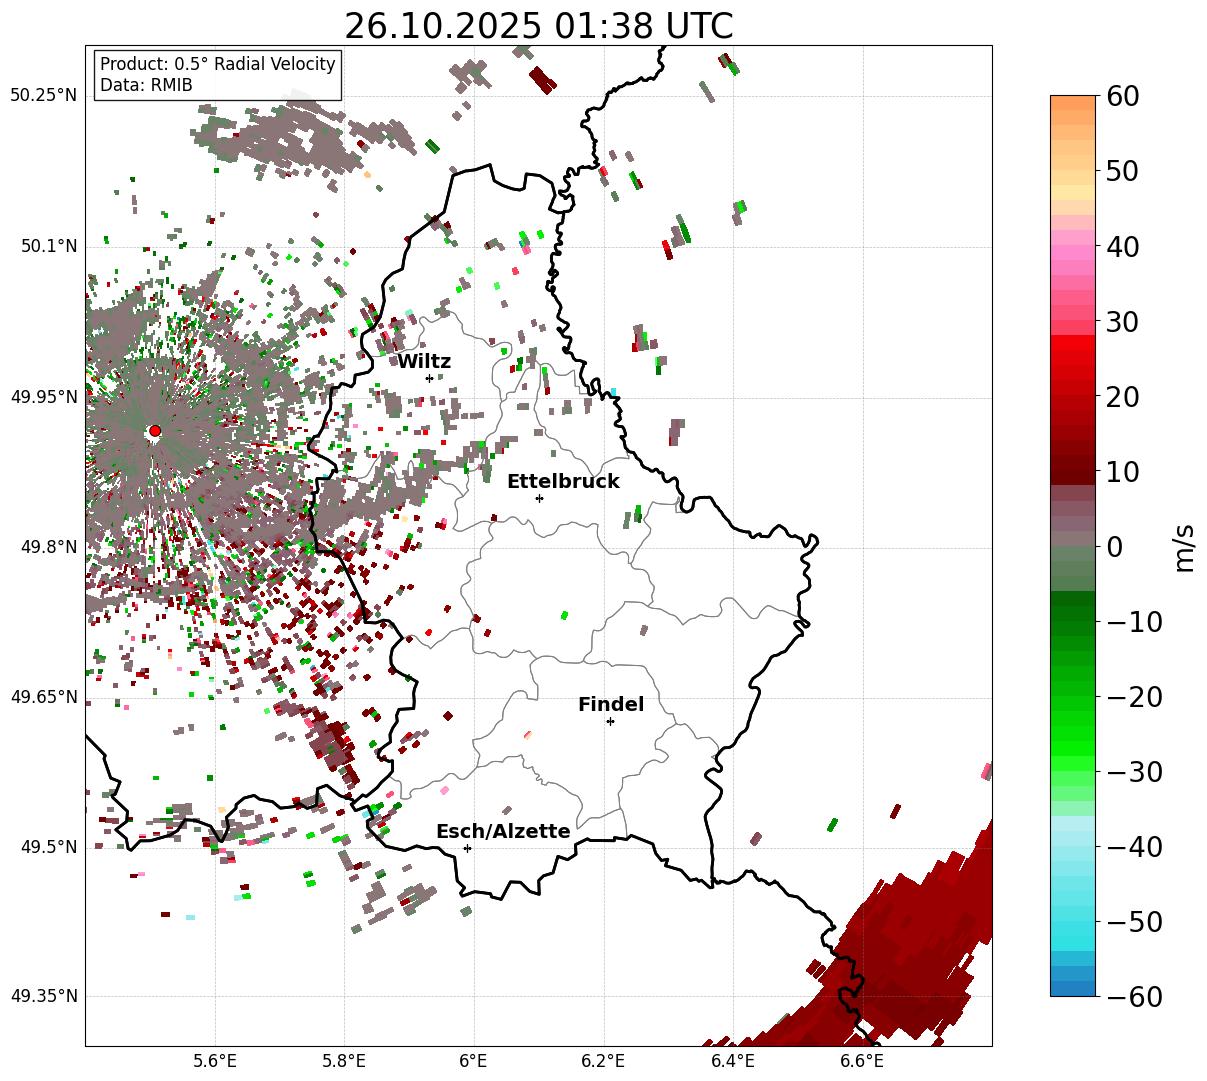The image size is (1207, 1081).
Task: Click the 6.4°E longitude label
Action: click(x=733, y=1061)
